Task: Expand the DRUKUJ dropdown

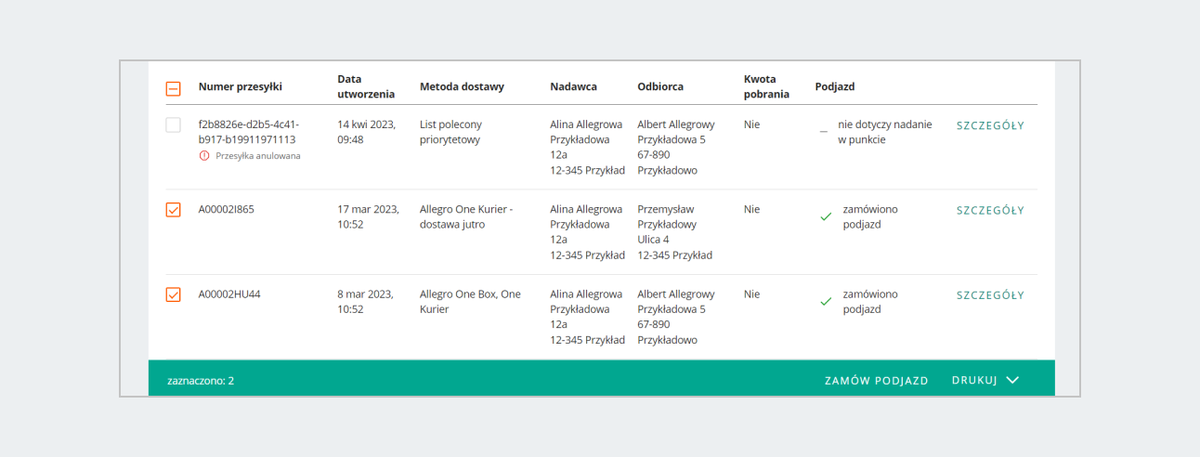Action: (x=985, y=381)
